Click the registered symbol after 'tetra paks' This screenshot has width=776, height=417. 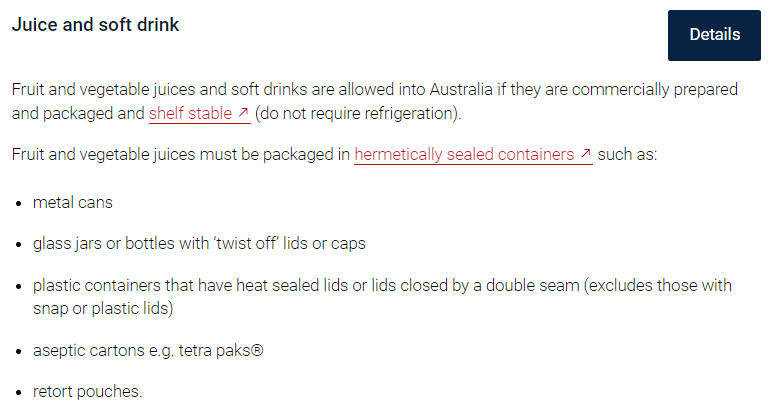coord(257,350)
